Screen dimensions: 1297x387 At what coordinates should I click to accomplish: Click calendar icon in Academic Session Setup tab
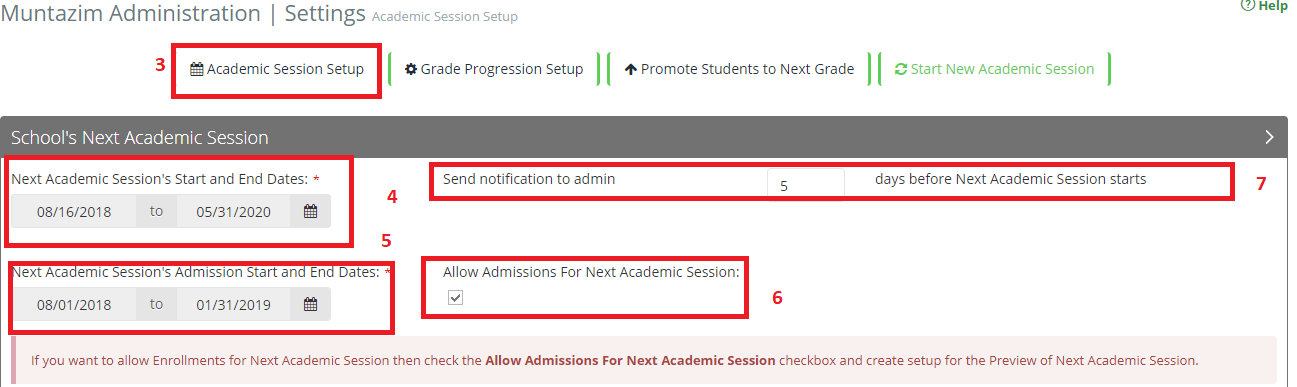tap(197, 70)
